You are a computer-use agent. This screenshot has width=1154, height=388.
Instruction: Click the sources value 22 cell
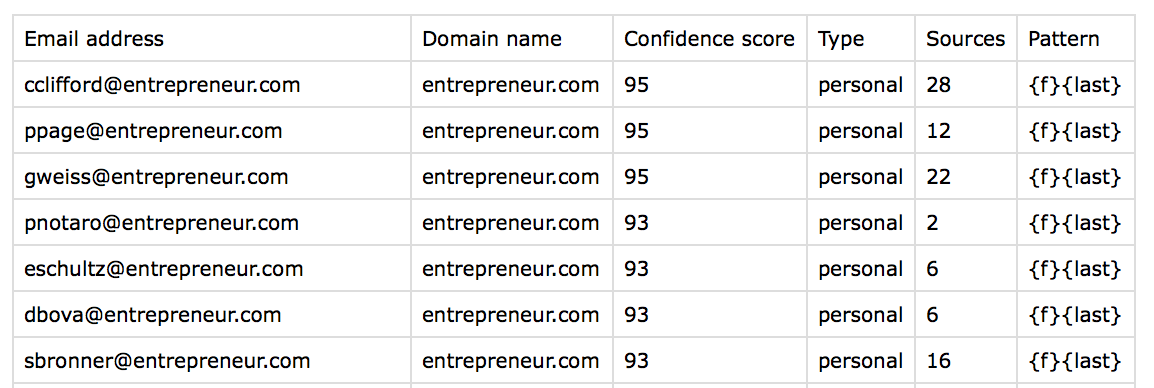point(966,177)
